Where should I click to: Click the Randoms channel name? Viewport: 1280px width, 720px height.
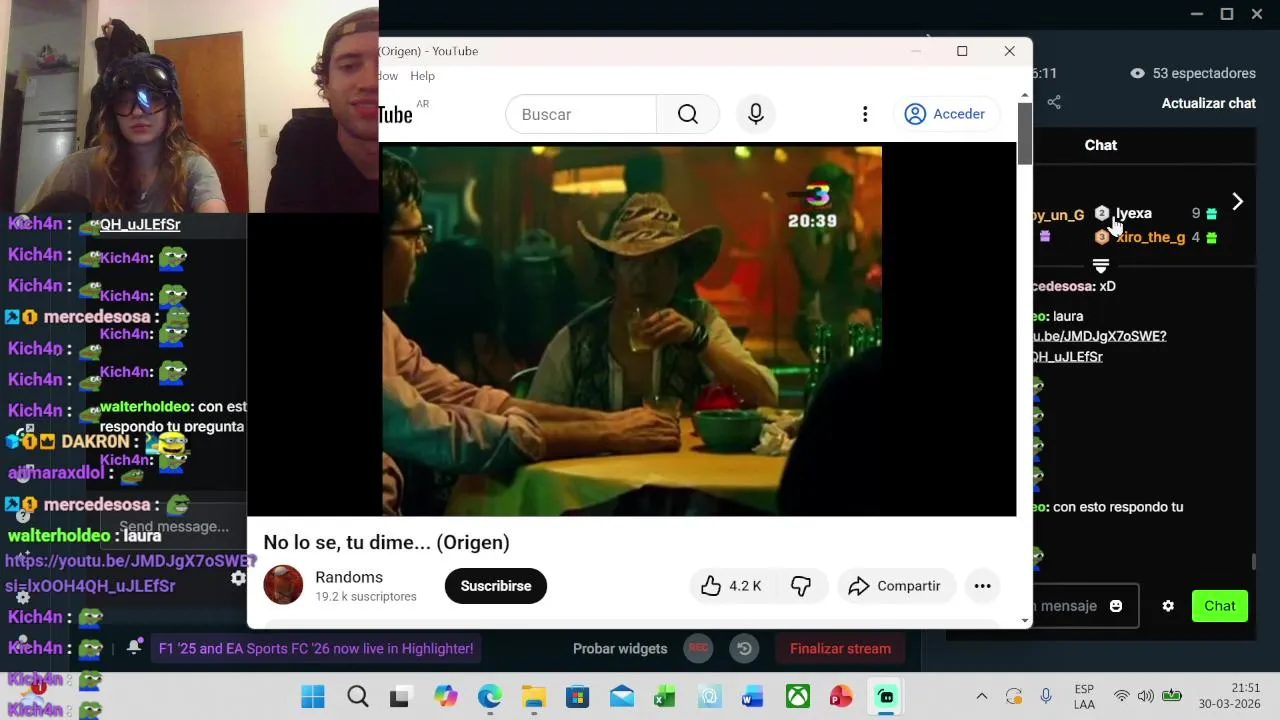(349, 577)
